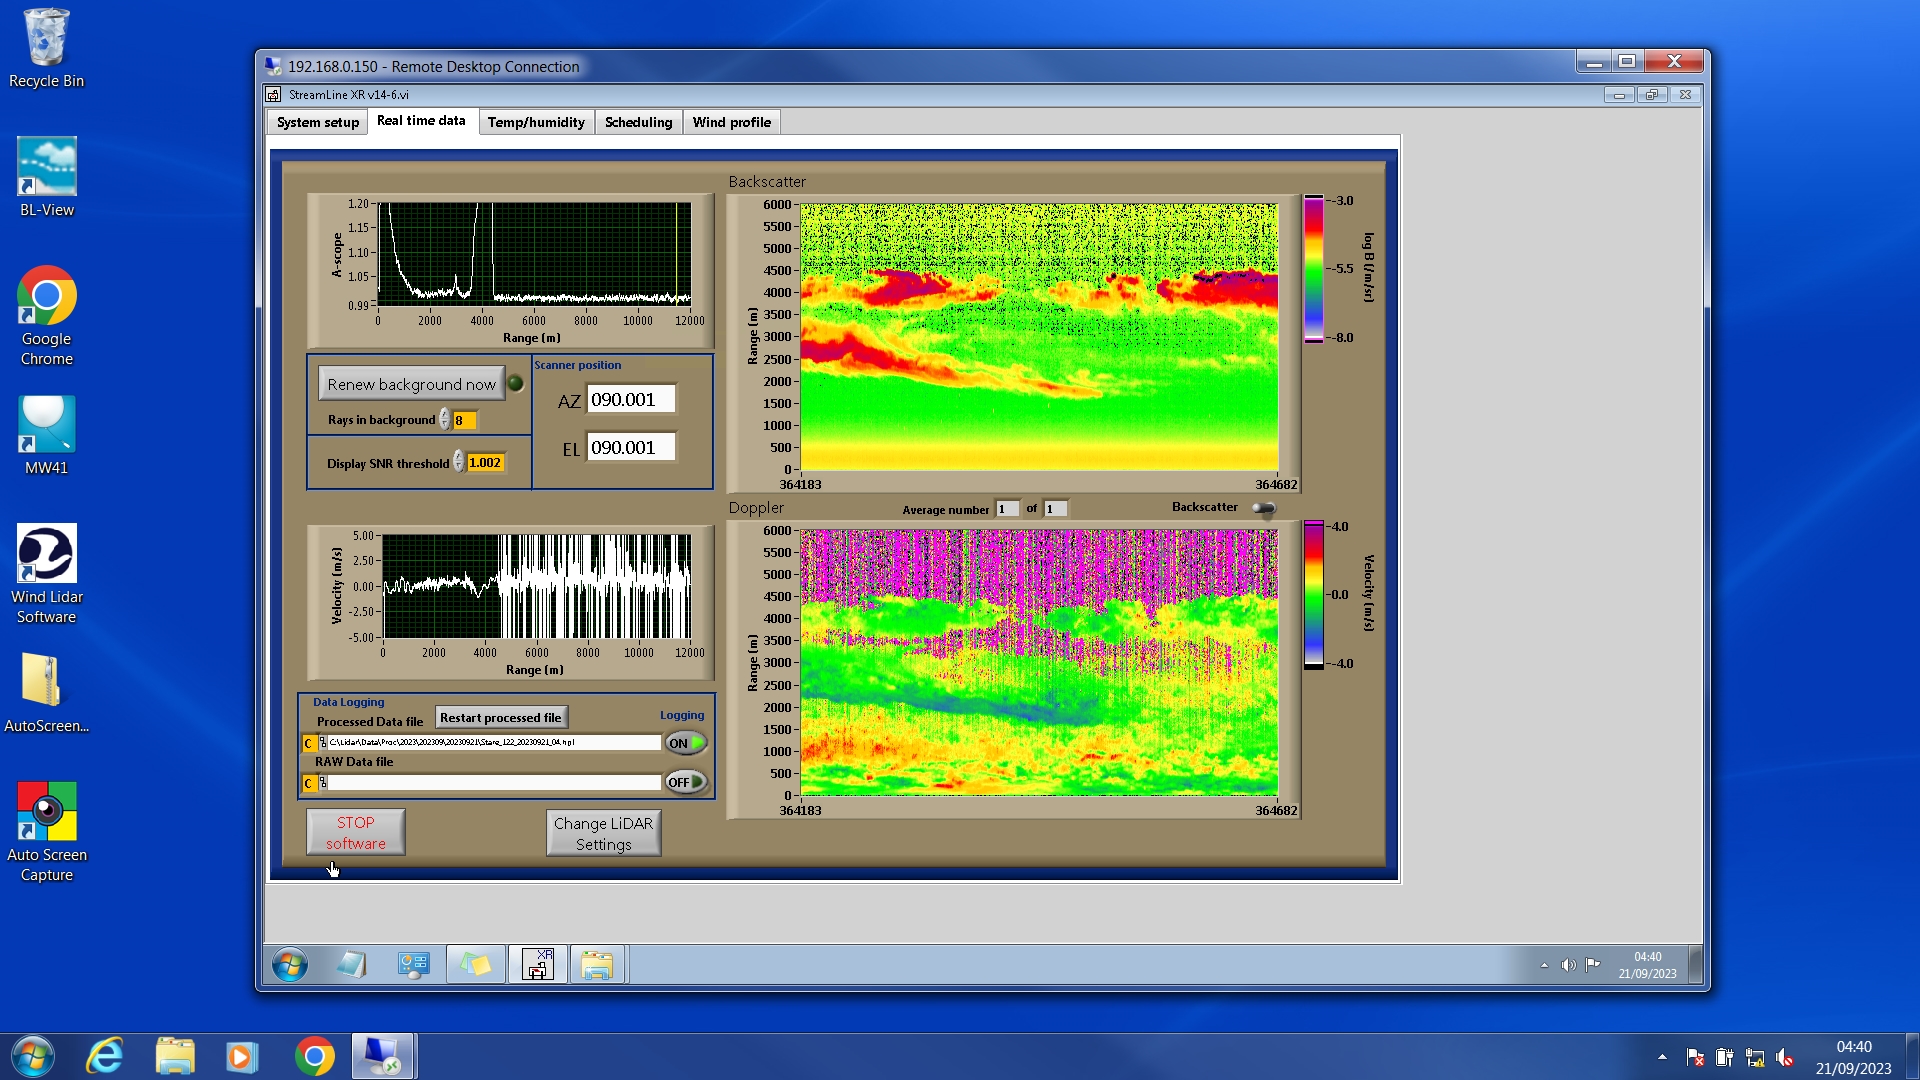The width and height of the screenshot is (1920, 1080).
Task: Click remote desktop Start orb
Action: 290,965
